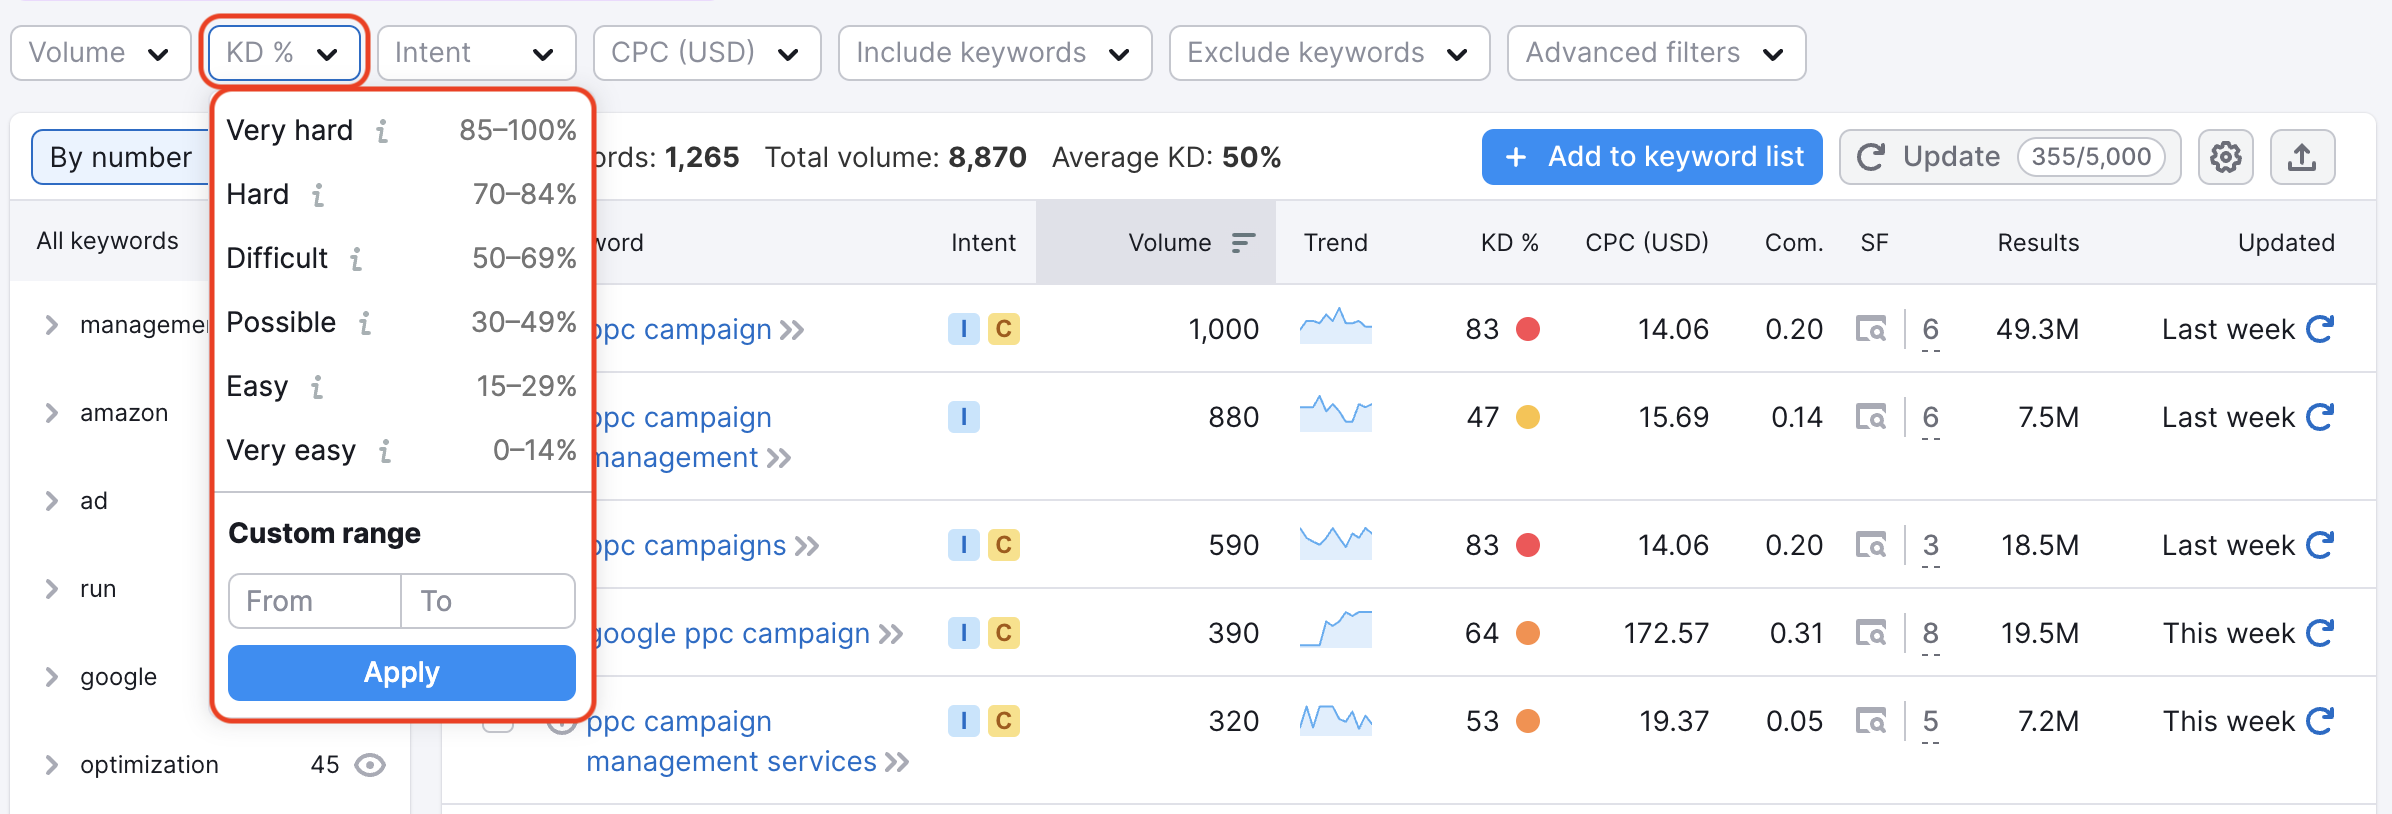2392x814 pixels.
Task: Click SF count 8 in 390 row
Action: (1931, 633)
